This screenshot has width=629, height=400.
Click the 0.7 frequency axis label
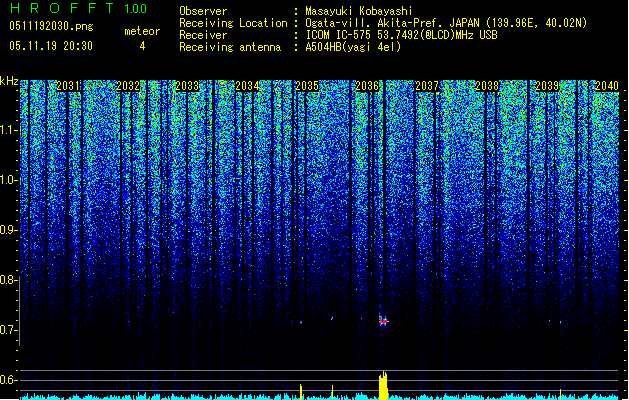[x=8, y=330]
